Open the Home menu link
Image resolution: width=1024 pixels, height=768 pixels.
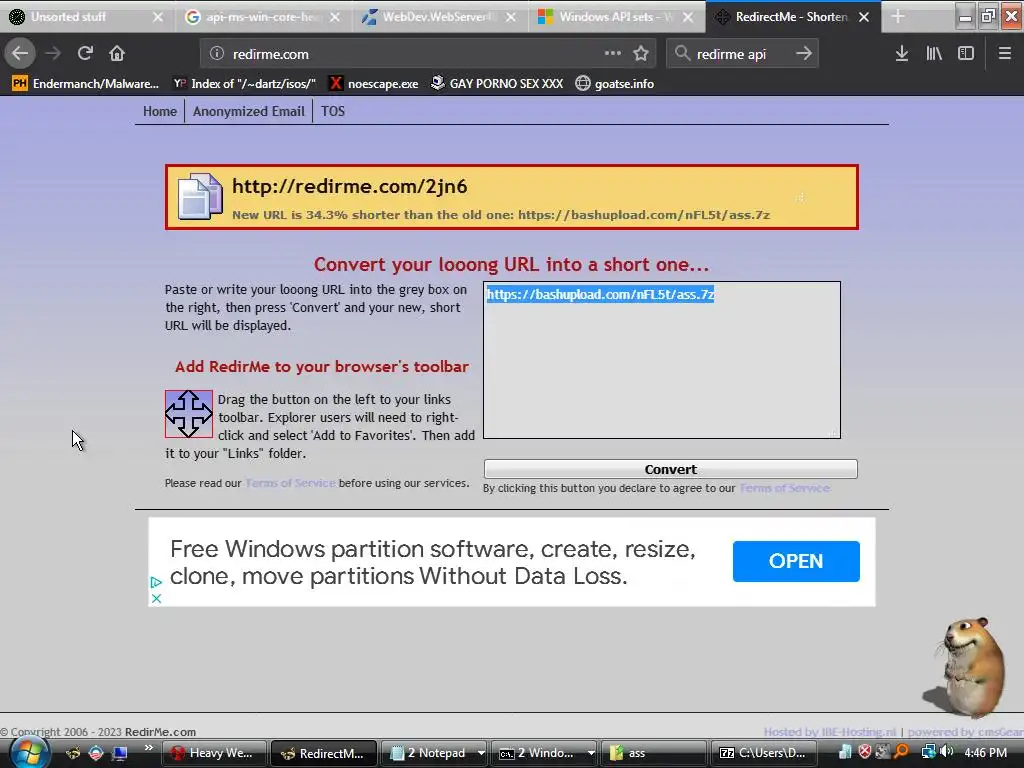pos(160,111)
